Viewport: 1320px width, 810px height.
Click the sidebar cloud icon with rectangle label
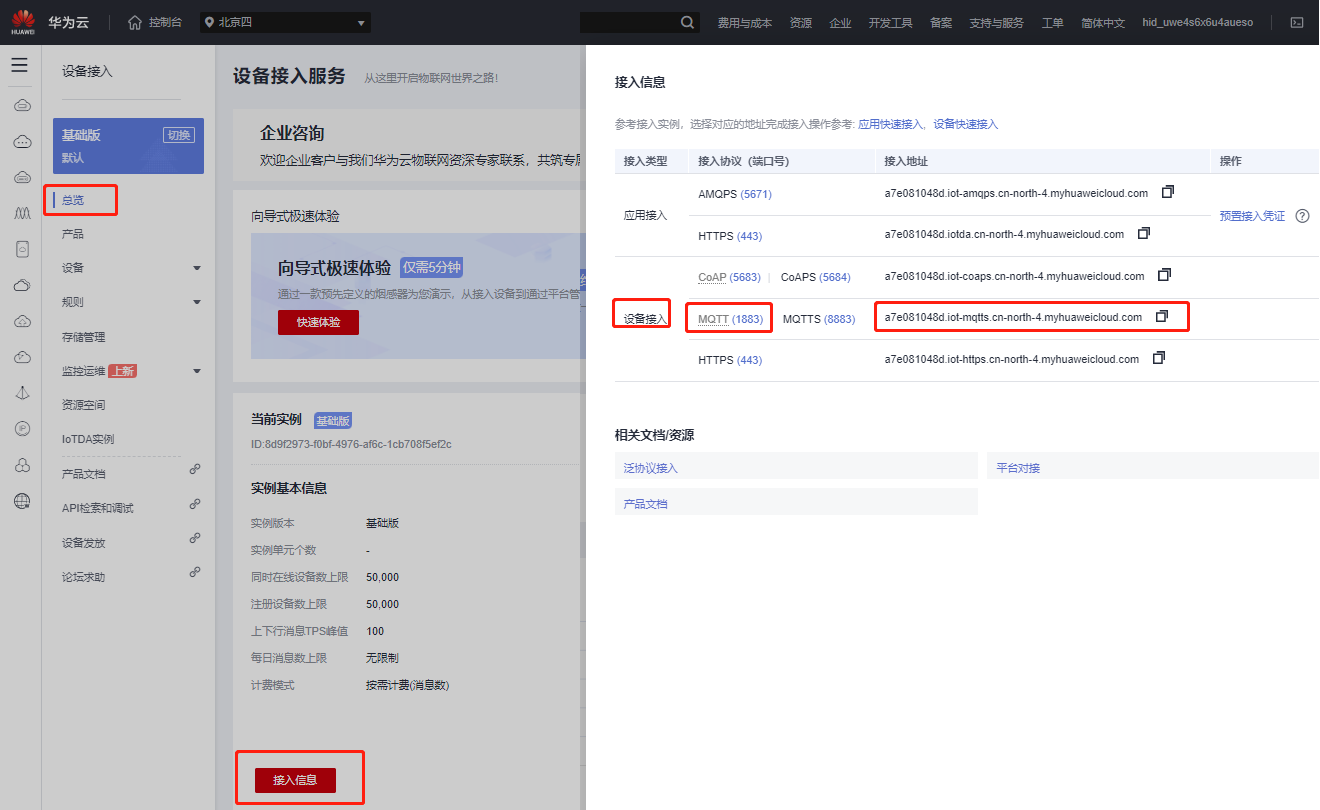[x=21, y=178]
